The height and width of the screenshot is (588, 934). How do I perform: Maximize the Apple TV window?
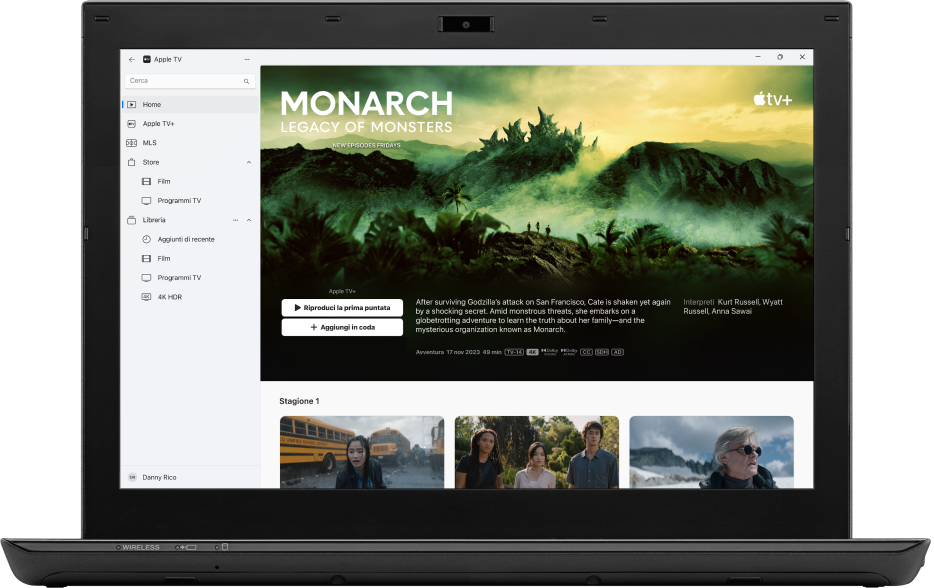[780, 57]
